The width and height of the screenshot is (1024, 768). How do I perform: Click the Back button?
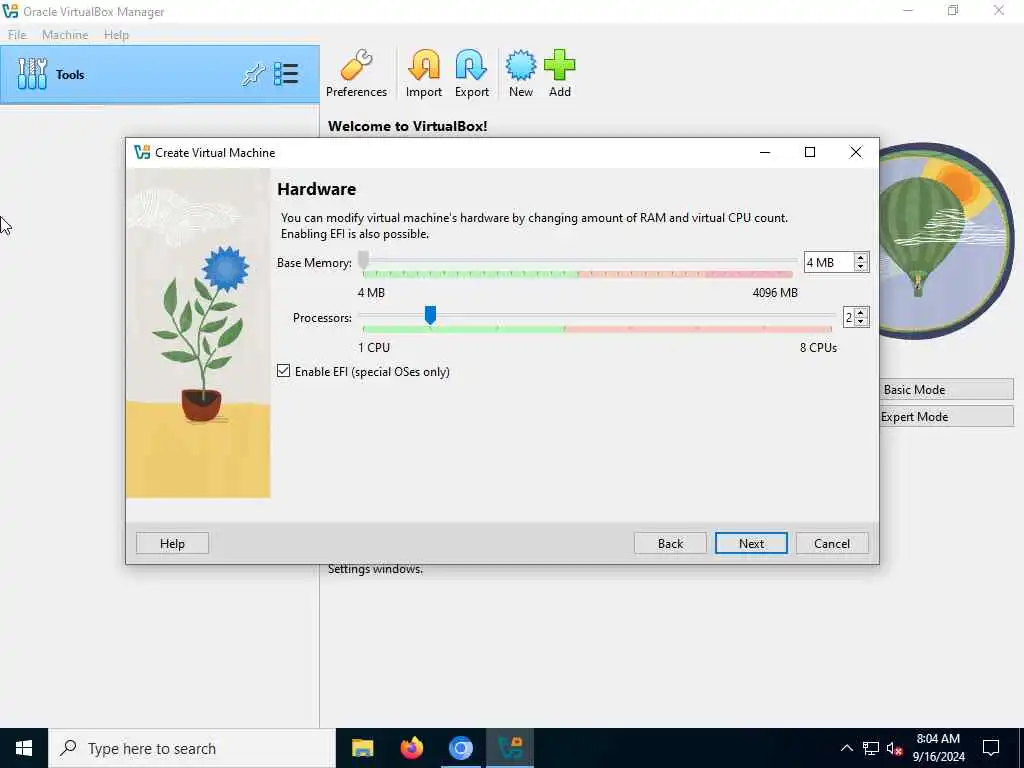(x=670, y=543)
